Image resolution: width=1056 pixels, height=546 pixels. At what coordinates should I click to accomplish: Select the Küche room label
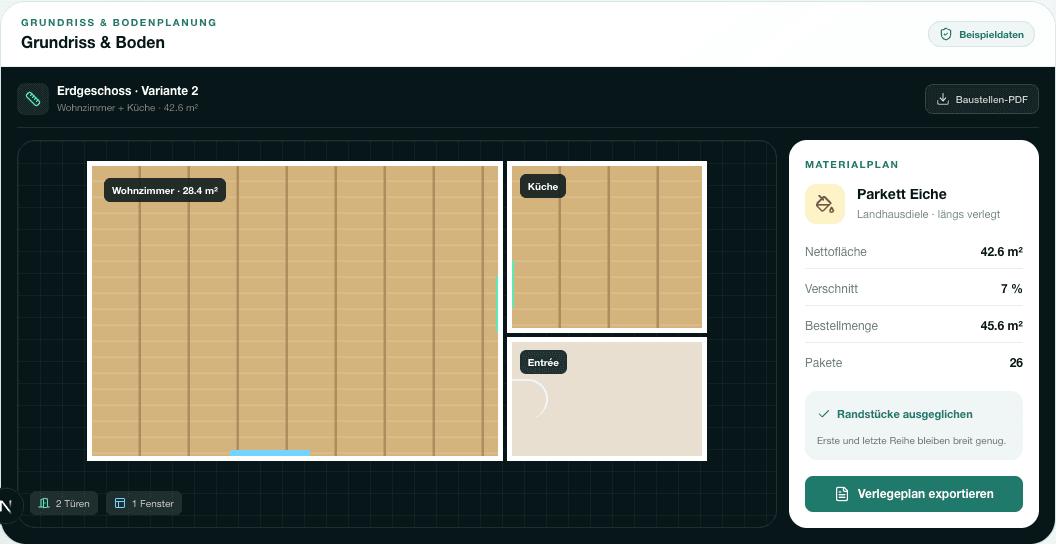point(543,186)
